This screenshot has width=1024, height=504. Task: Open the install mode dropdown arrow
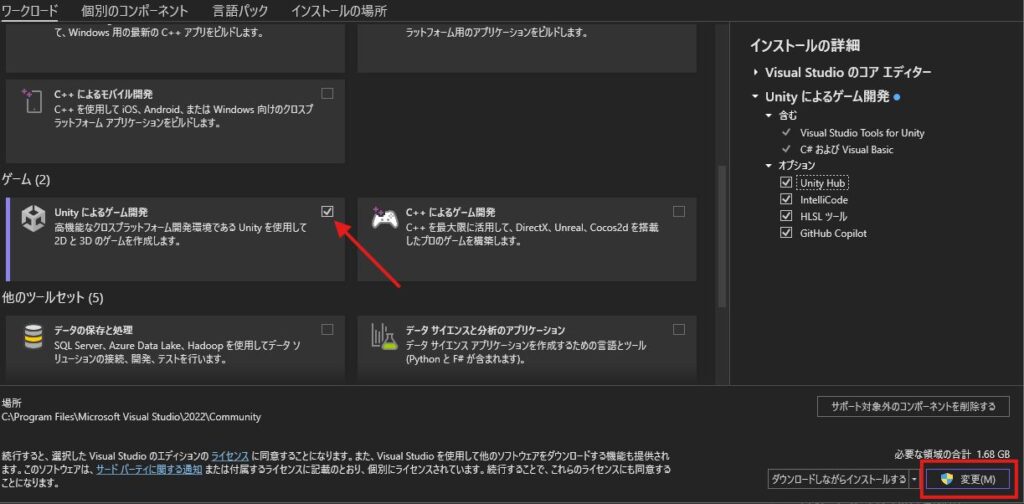click(x=914, y=479)
